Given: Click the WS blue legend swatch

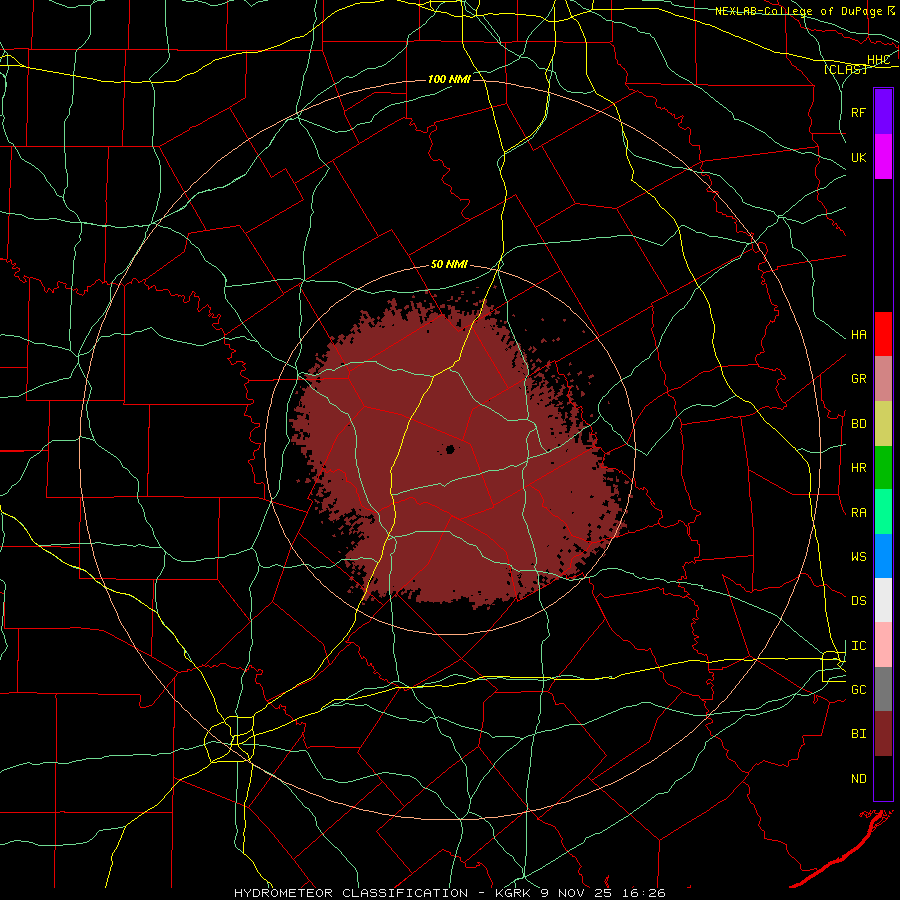Looking at the screenshot, I should coord(883,556).
